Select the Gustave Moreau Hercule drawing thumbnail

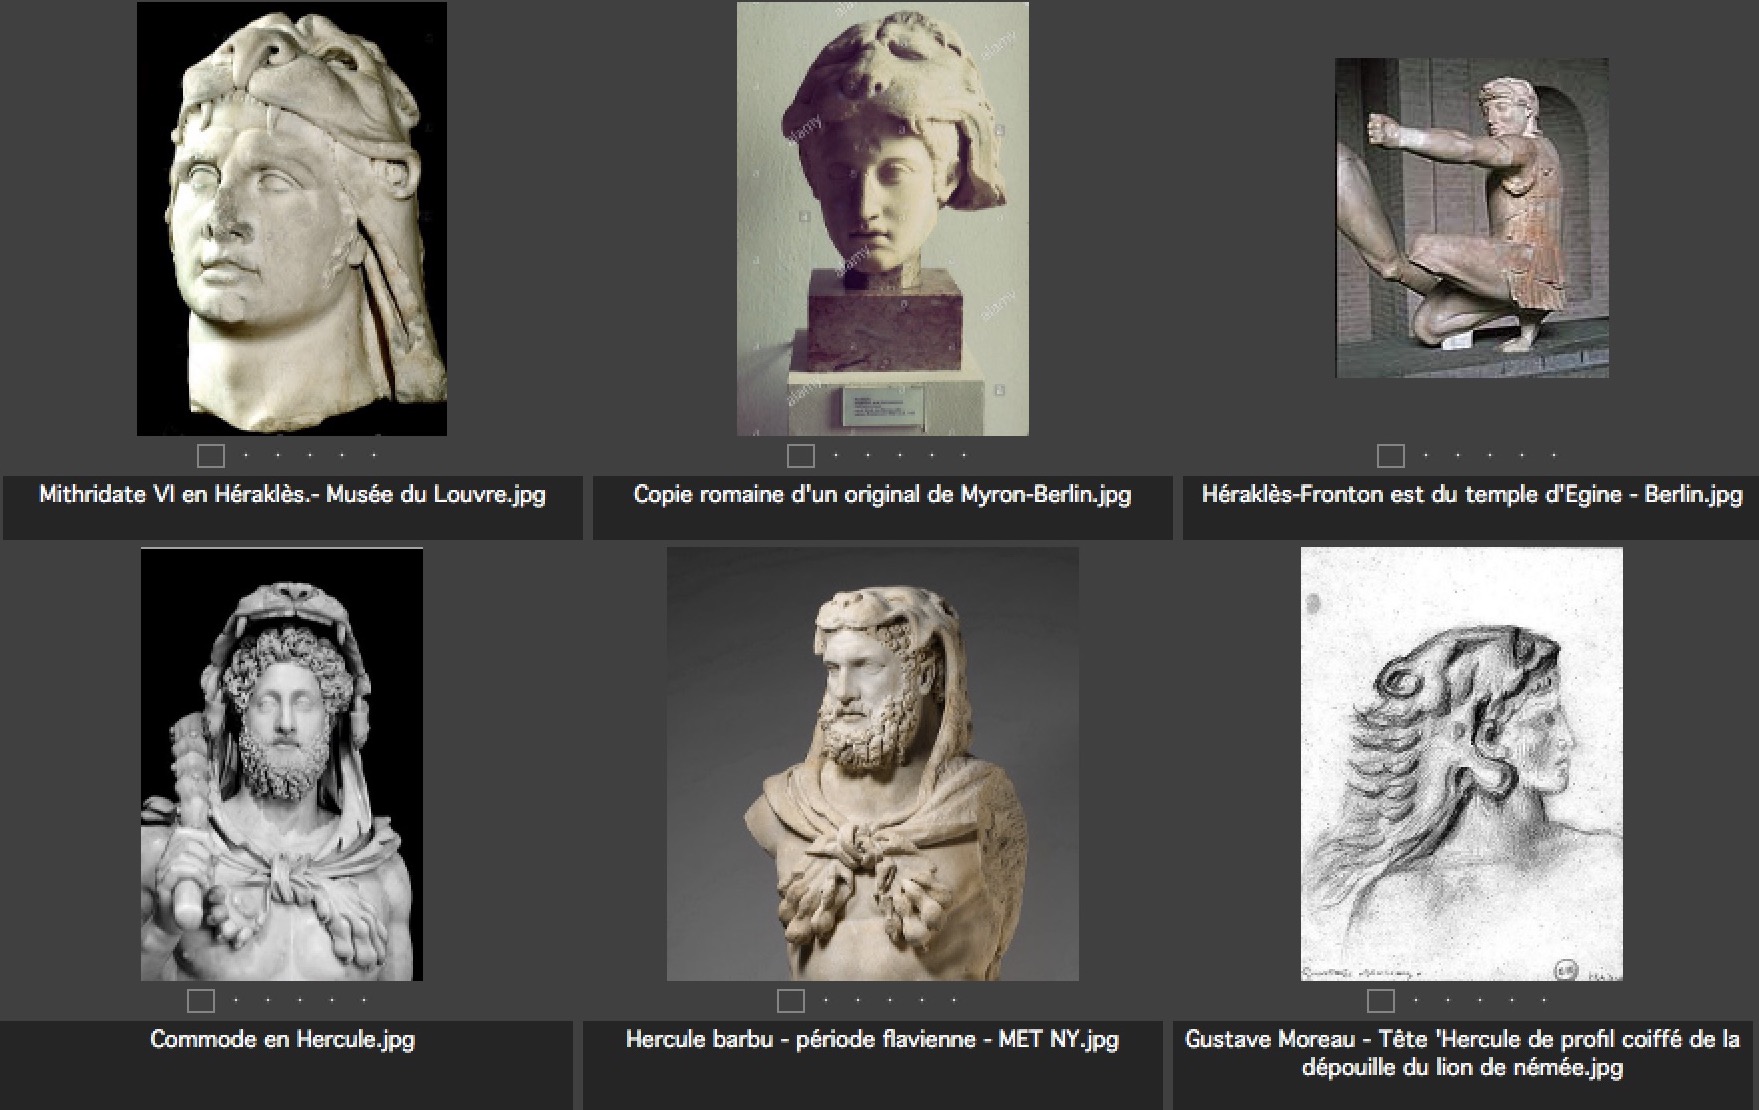pyautogui.click(x=1462, y=764)
